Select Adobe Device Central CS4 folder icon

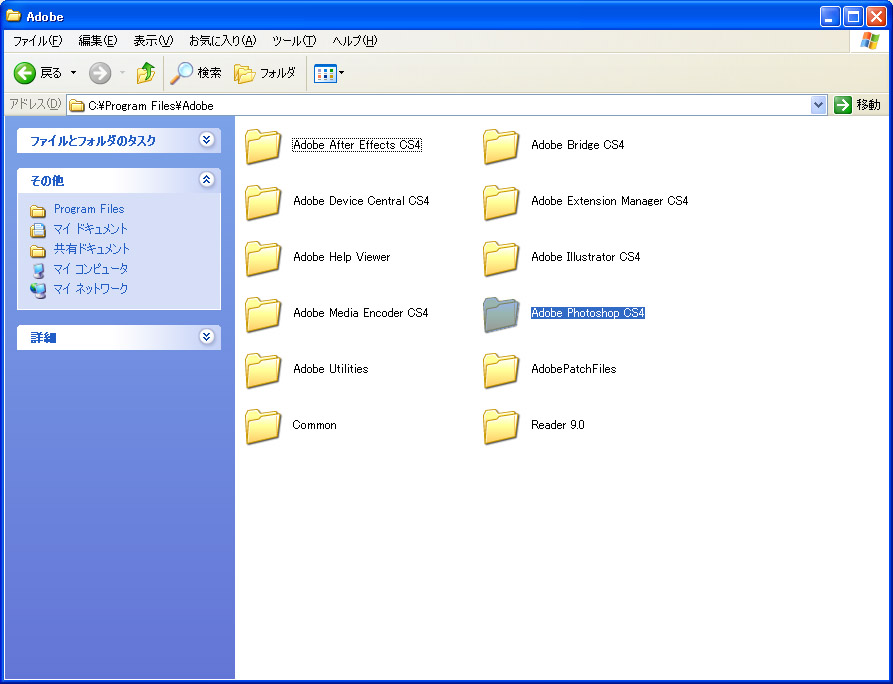pos(263,202)
